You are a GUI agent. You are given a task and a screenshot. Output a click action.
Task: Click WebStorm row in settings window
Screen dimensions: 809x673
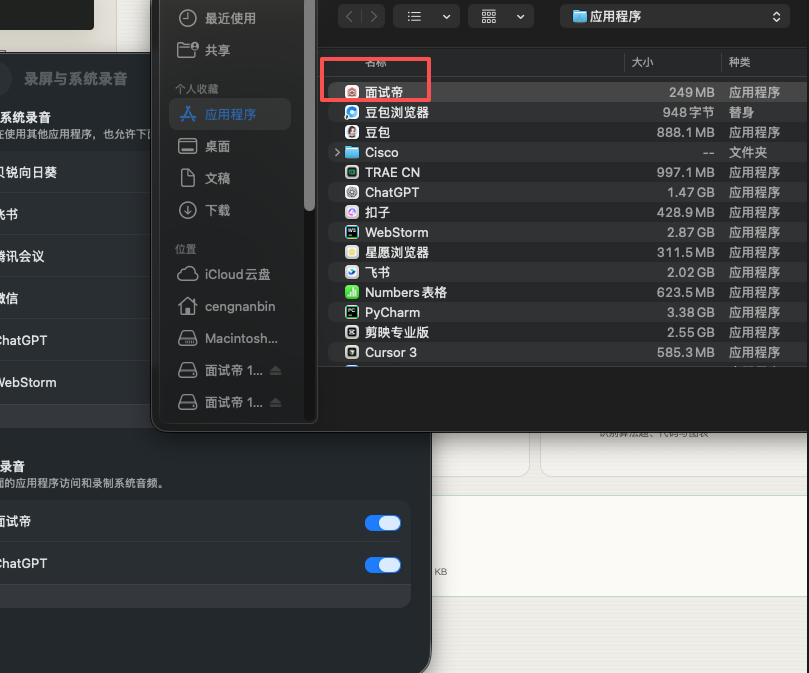point(75,382)
